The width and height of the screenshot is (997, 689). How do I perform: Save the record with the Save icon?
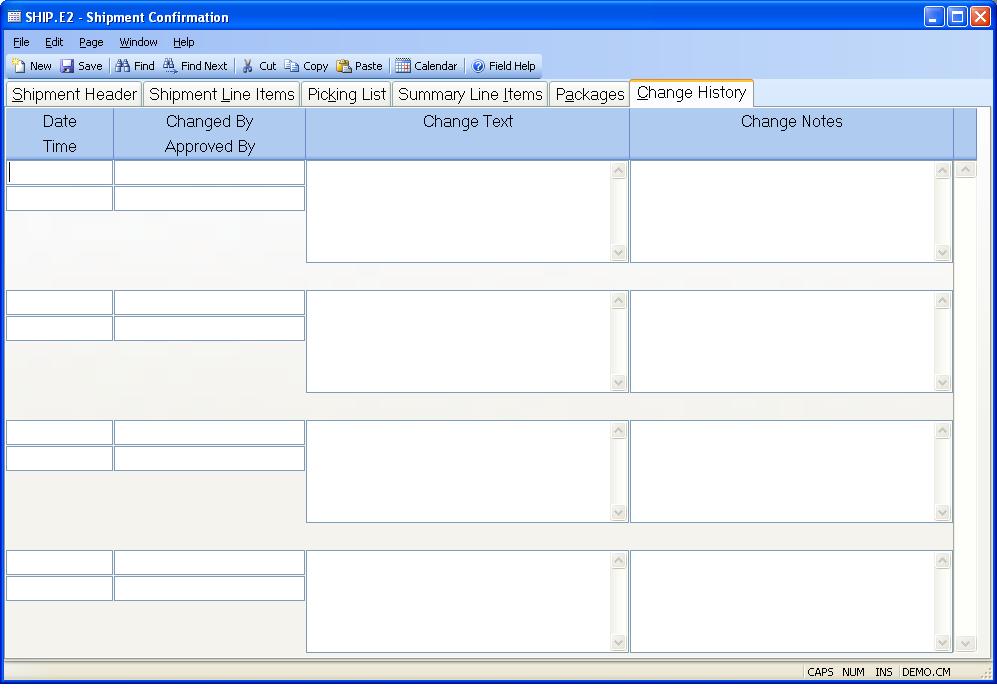pyautogui.click(x=68, y=66)
